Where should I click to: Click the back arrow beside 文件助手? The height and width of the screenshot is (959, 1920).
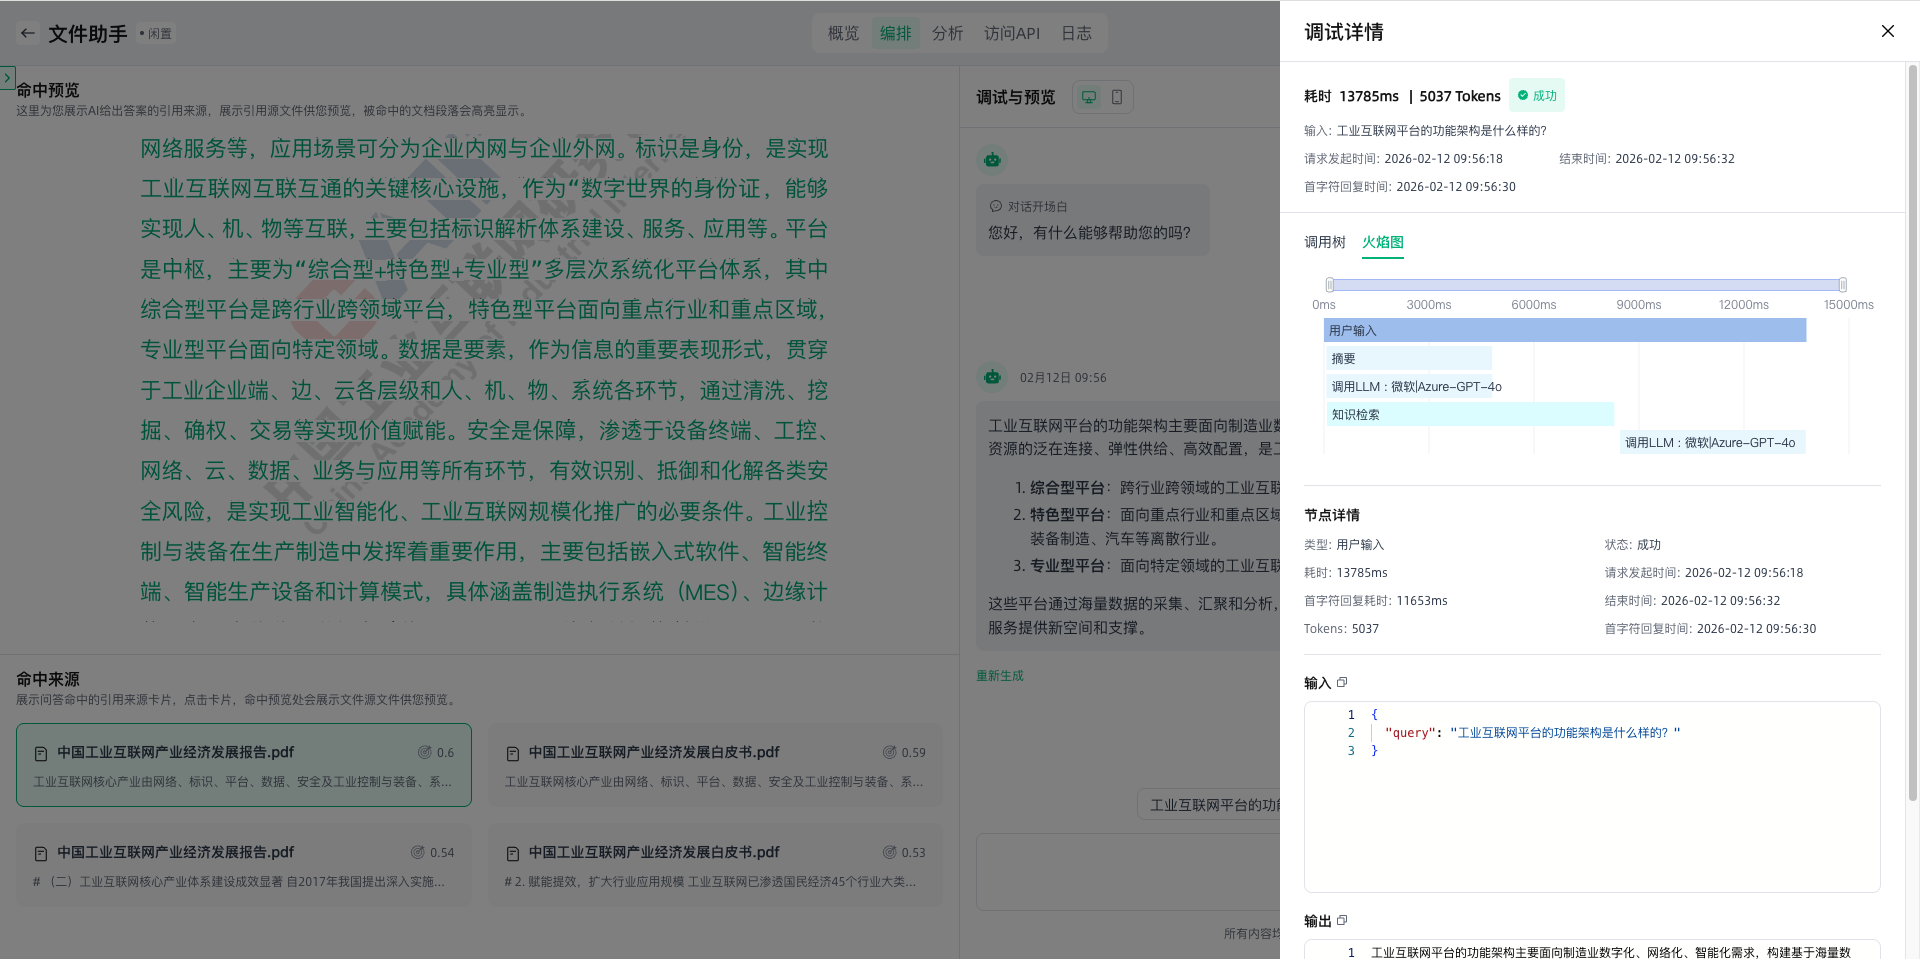28,33
